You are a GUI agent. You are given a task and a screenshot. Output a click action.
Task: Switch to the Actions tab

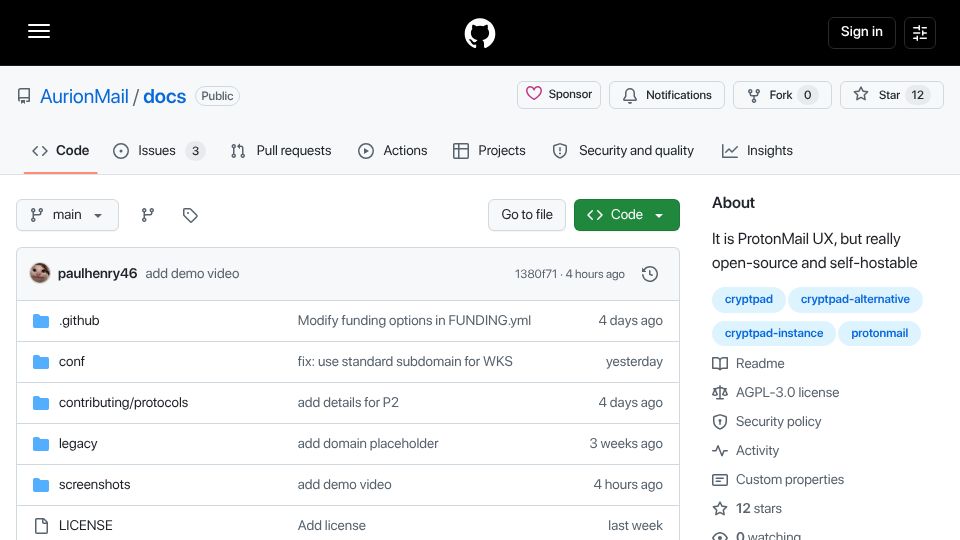(x=392, y=151)
